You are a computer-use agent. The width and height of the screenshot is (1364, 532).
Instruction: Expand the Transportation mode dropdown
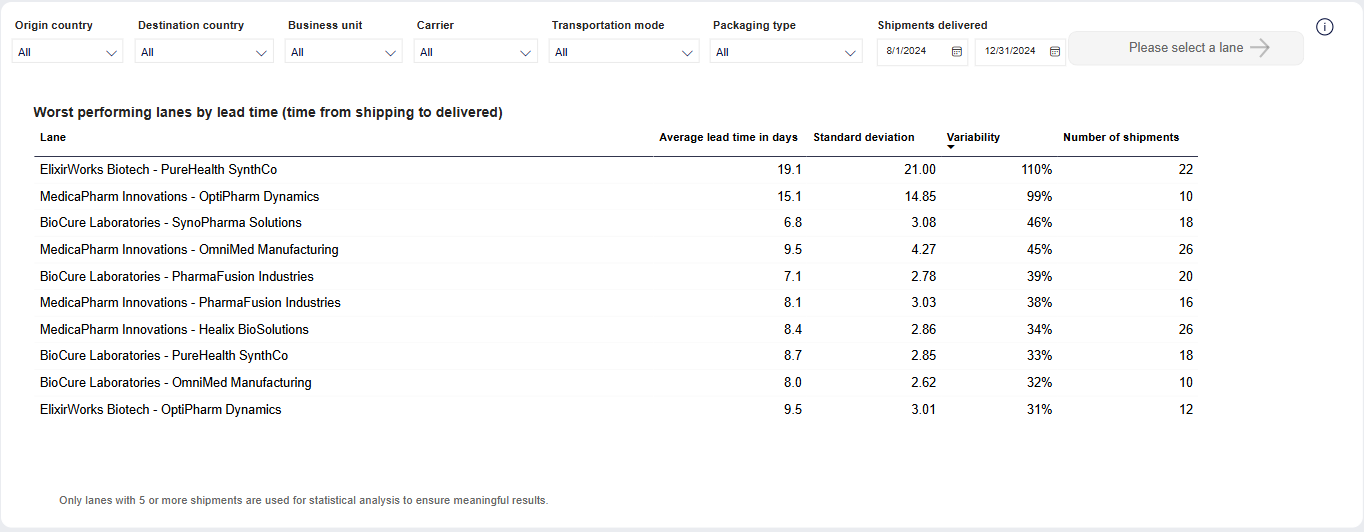click(x=624, y=52)
